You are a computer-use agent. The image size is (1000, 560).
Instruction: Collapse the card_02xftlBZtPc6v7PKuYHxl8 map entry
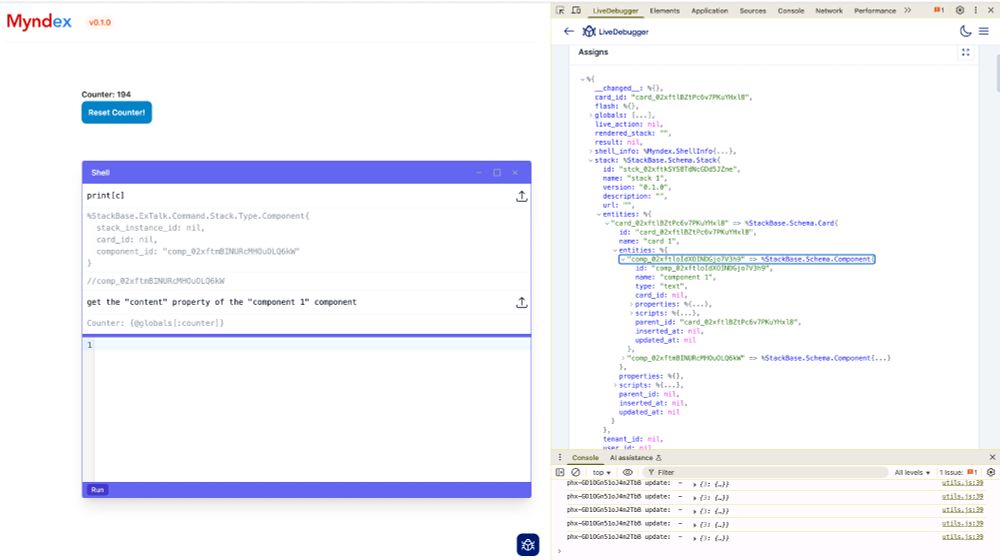coord(607,223)
